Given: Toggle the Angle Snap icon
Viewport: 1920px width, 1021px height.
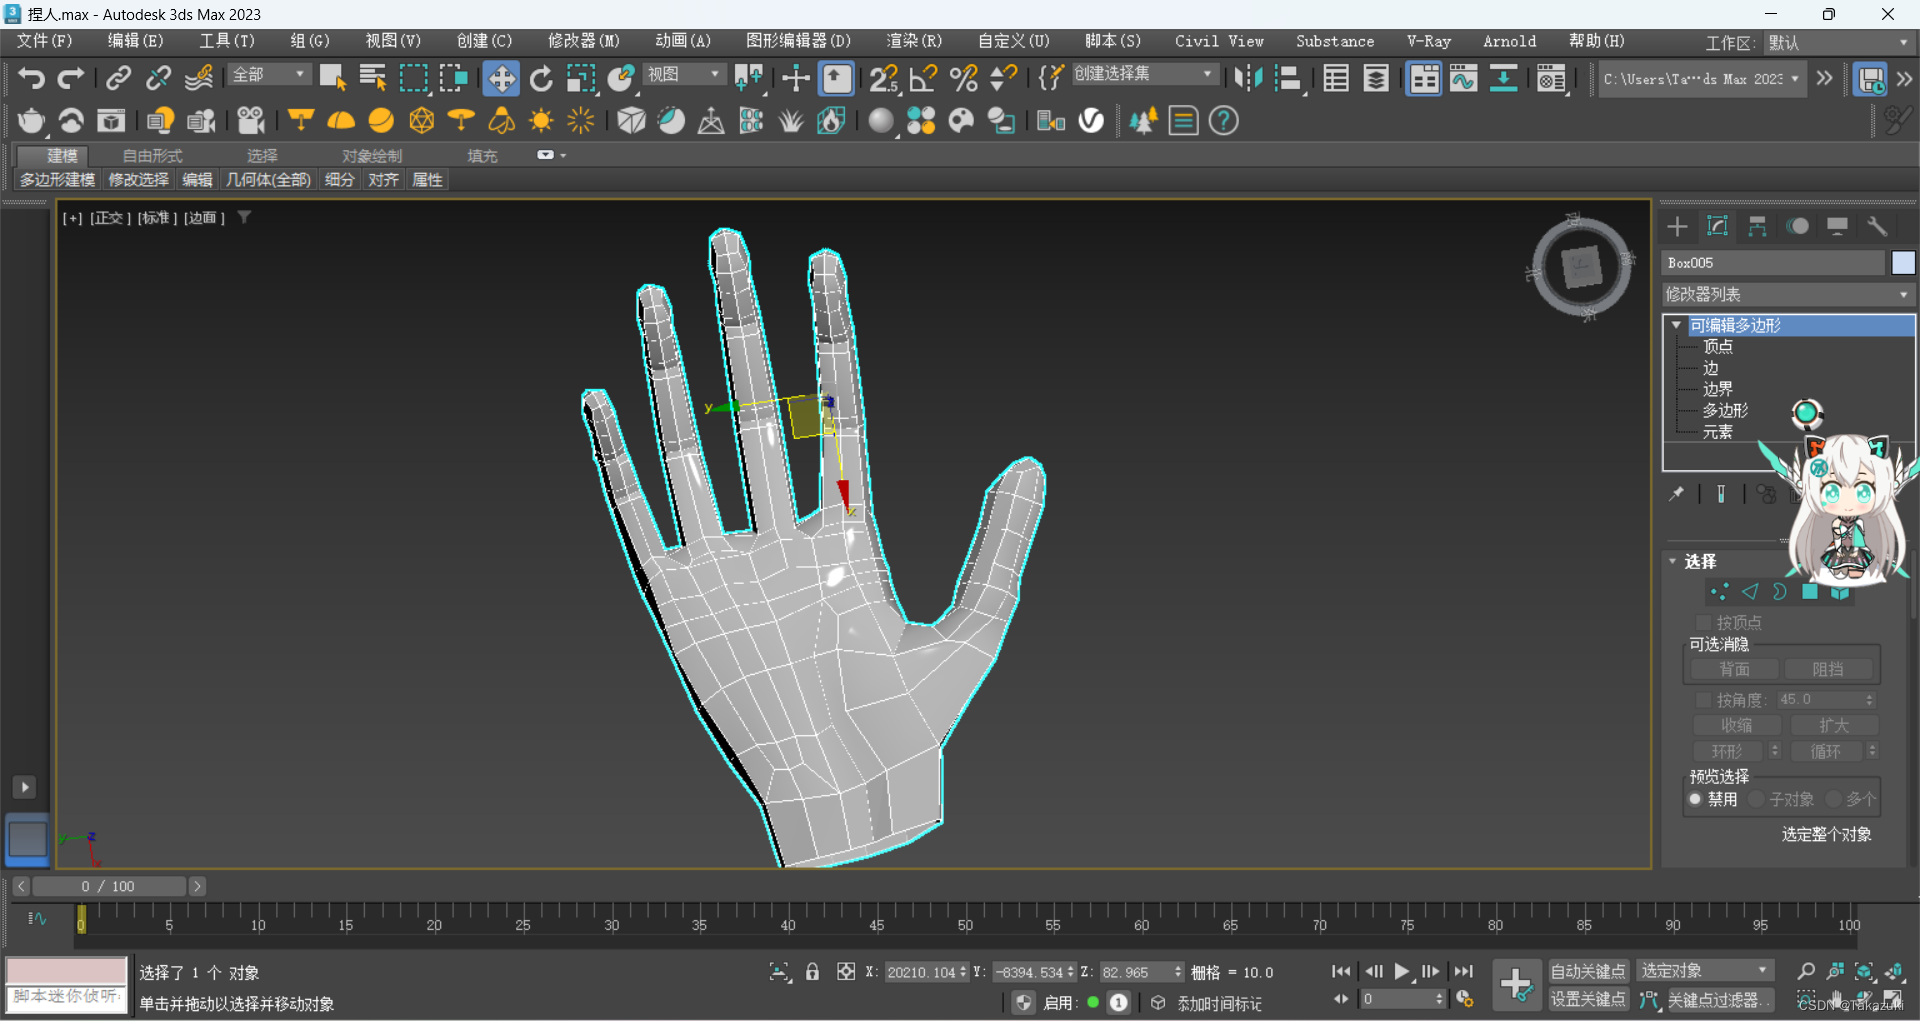Looking at the screenshot, I should (923, 79).
